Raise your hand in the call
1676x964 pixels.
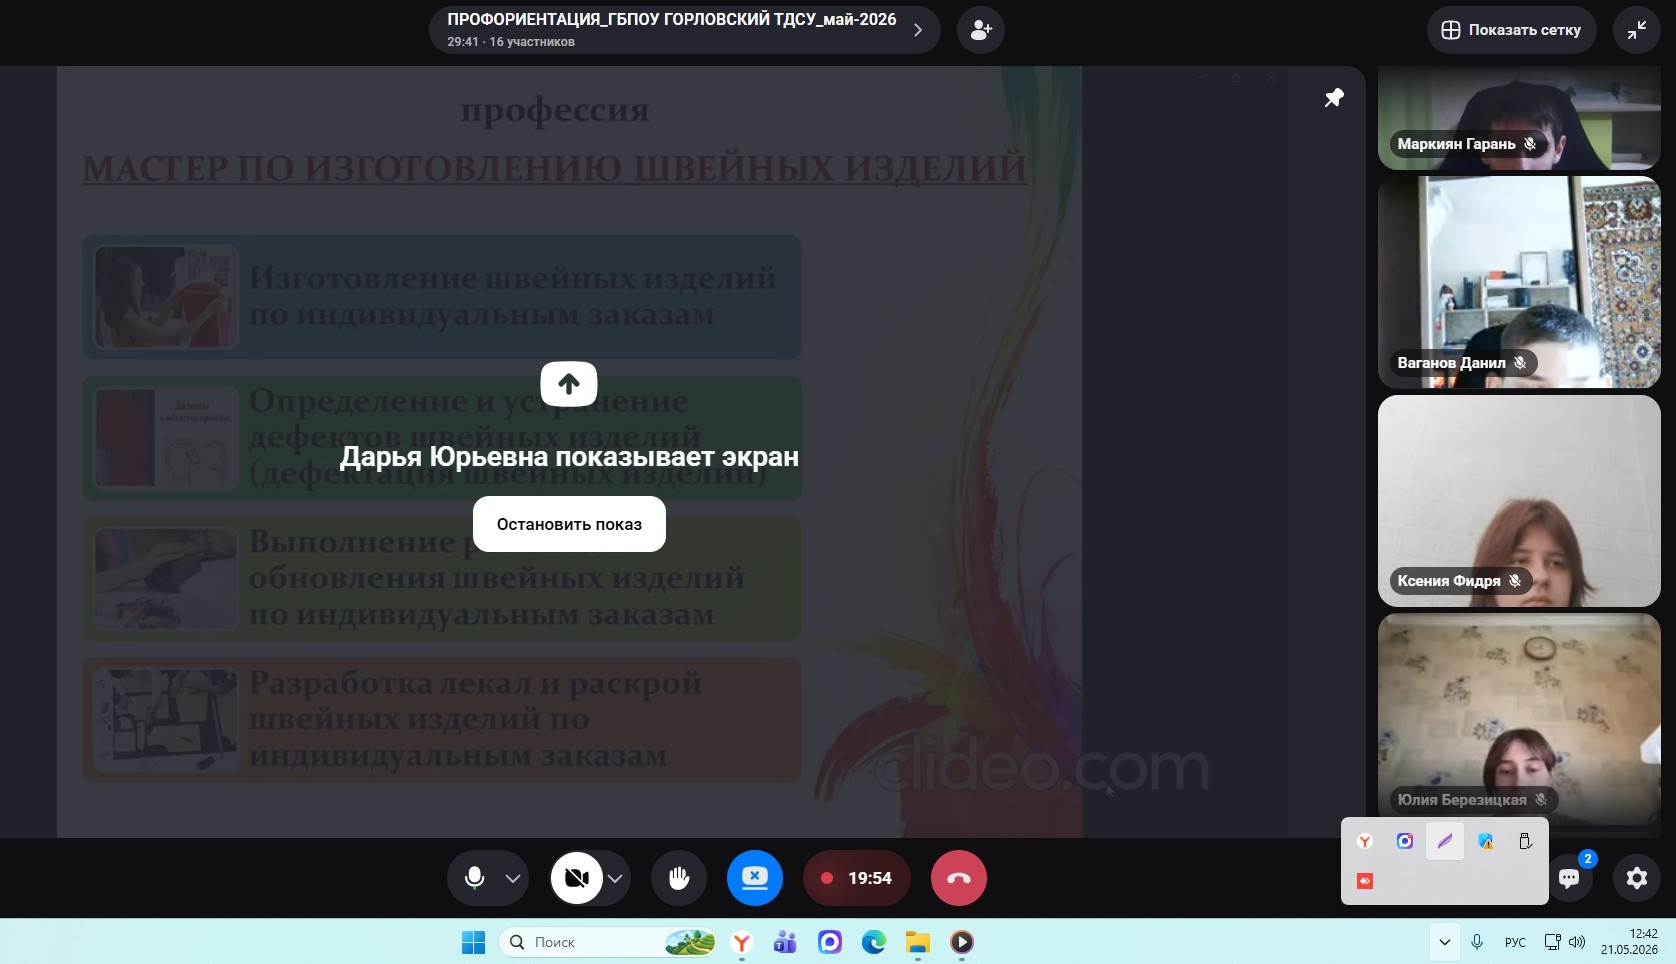(x=679, y=878)
